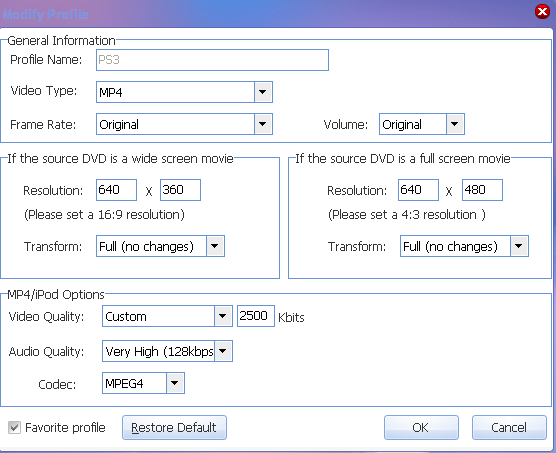Viewport: 556px width, 453px height.
Task: Click the wide screen height field 360
Action: click(180, 190)
